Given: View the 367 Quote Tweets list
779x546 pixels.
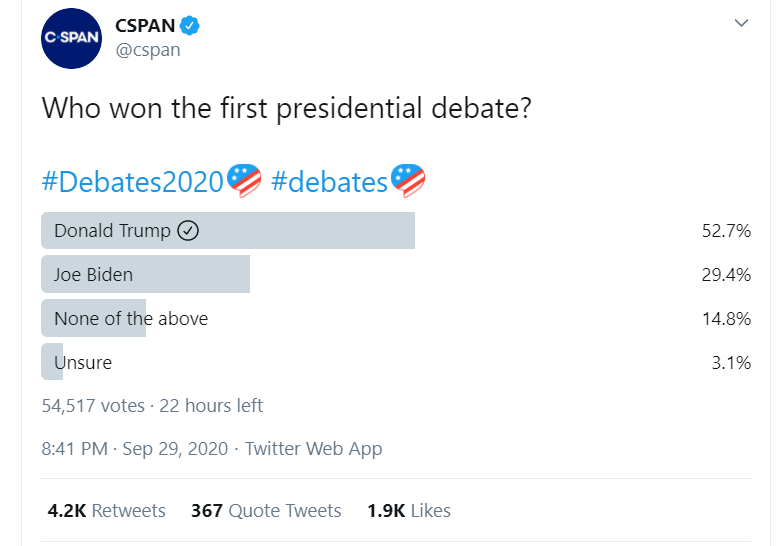Looking at the screenshot, I should 266,510.
